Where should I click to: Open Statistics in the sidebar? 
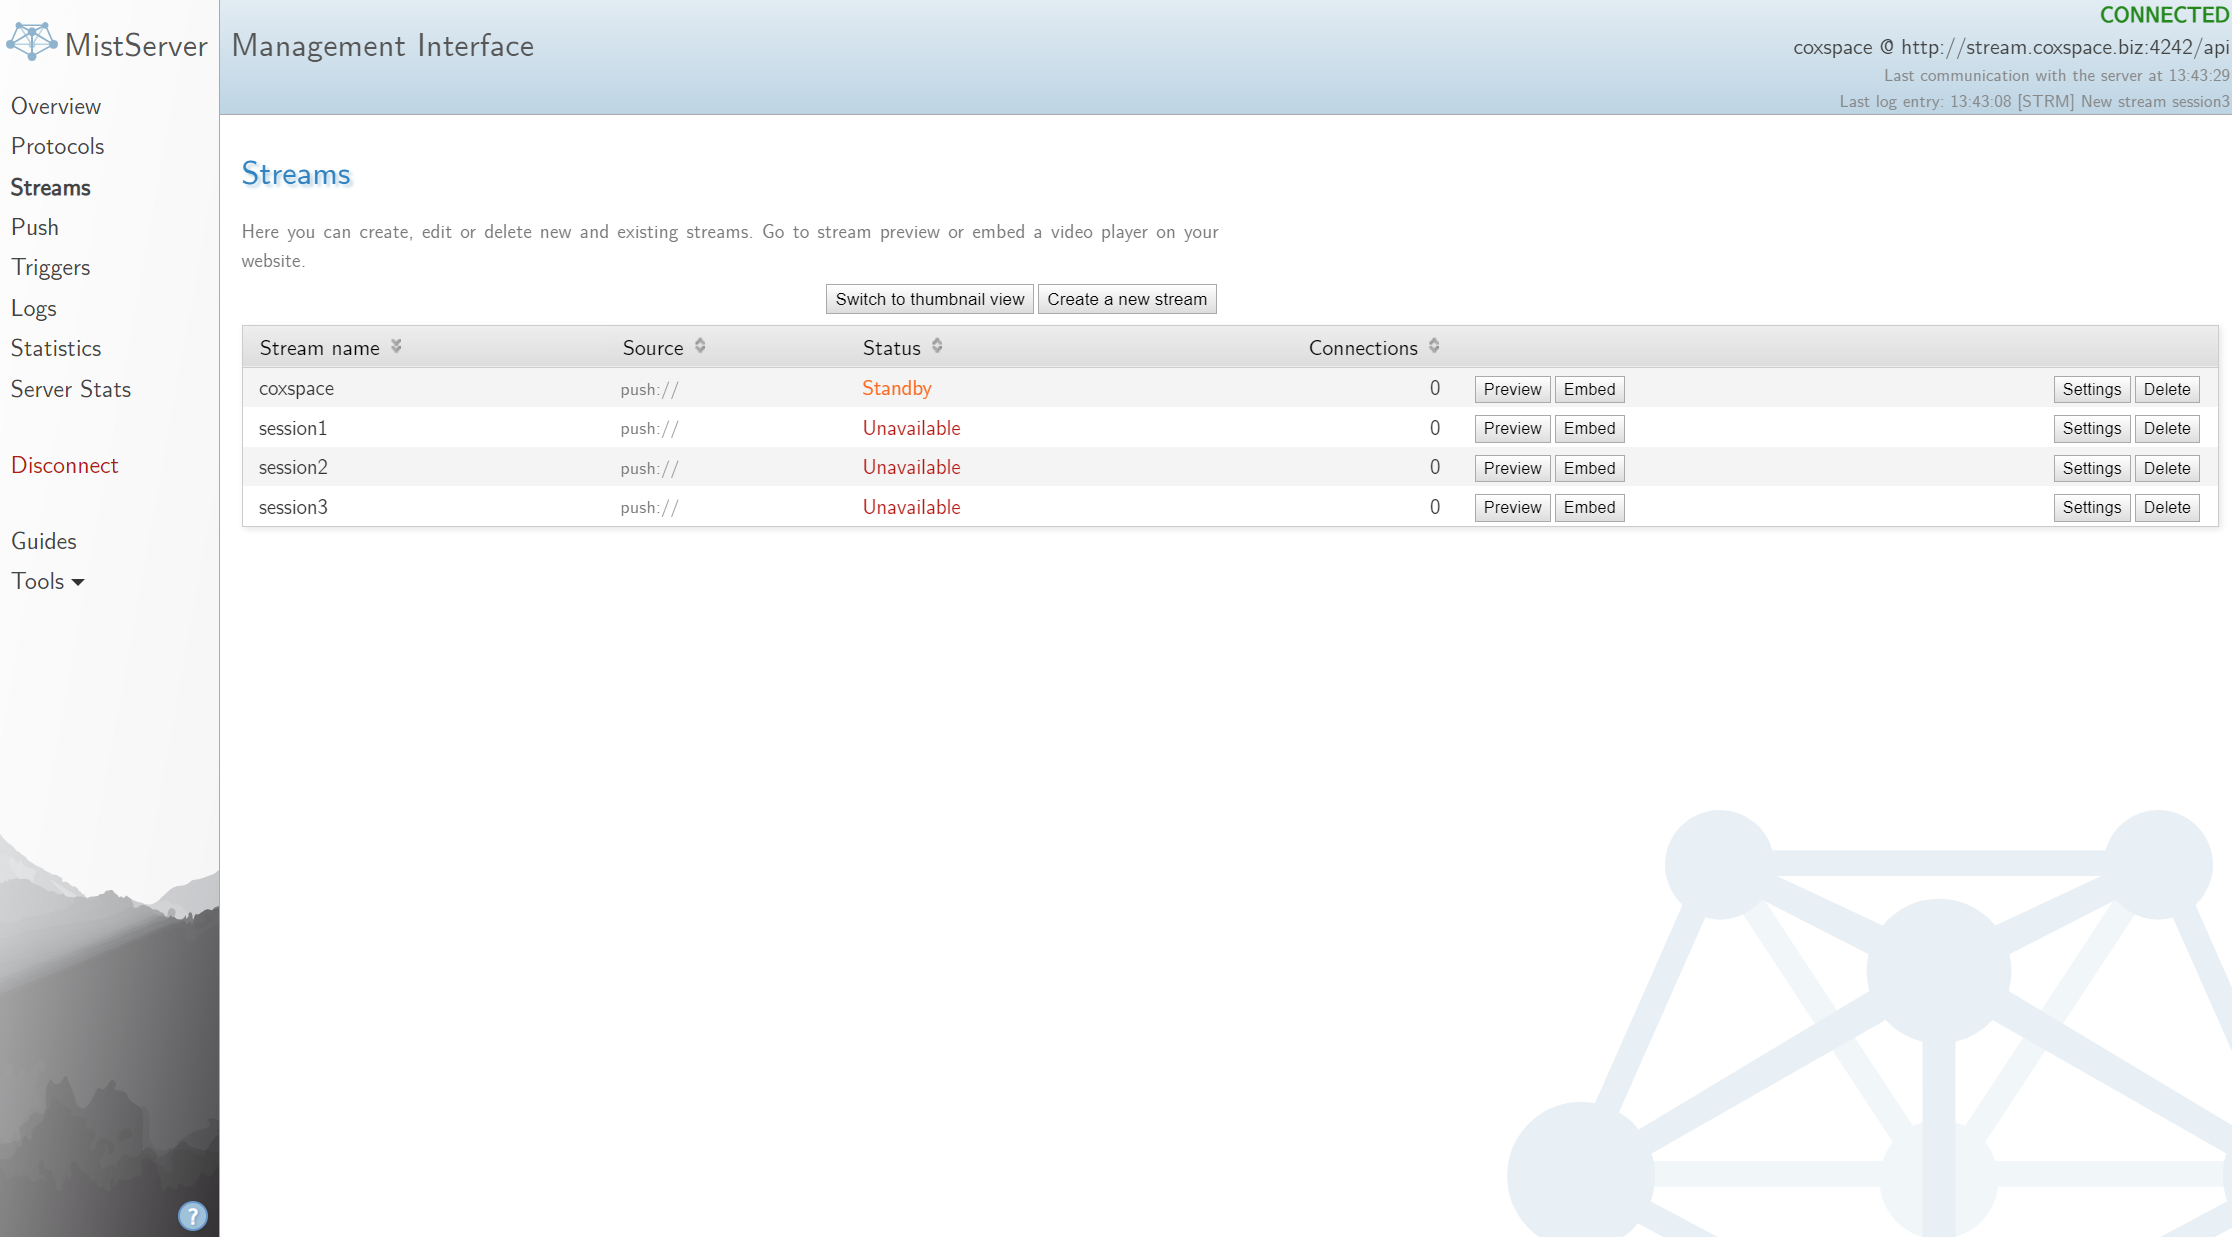pyautogui.click(x=56, y=348)
